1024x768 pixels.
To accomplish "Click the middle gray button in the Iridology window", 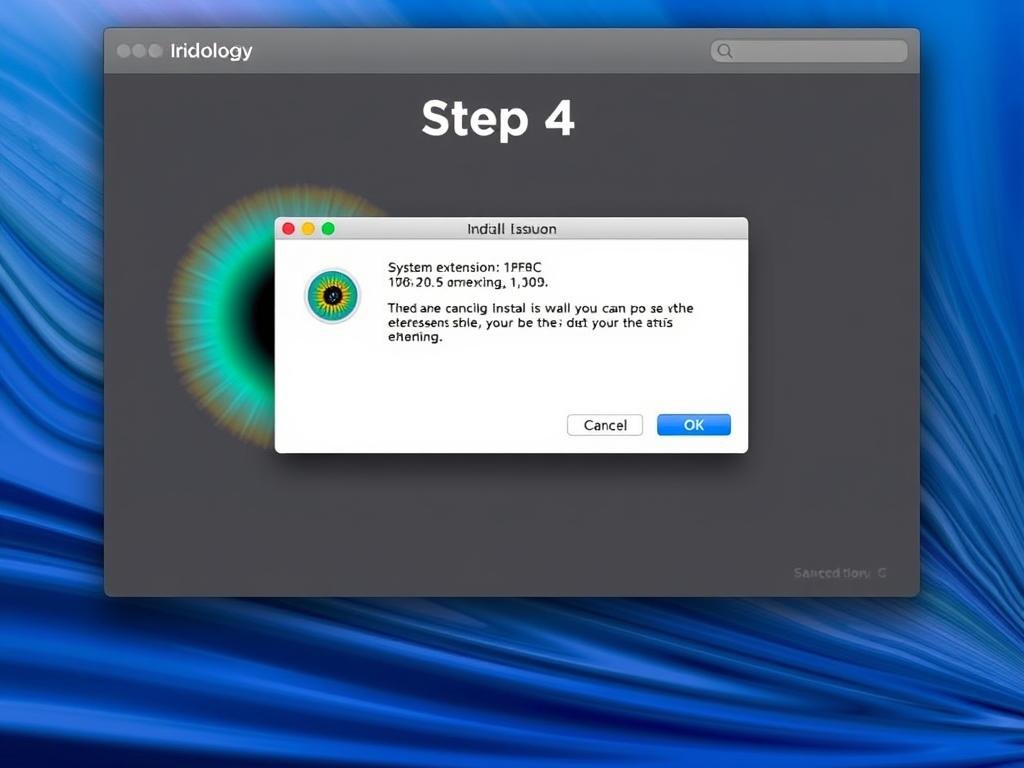I will [140, 51].
